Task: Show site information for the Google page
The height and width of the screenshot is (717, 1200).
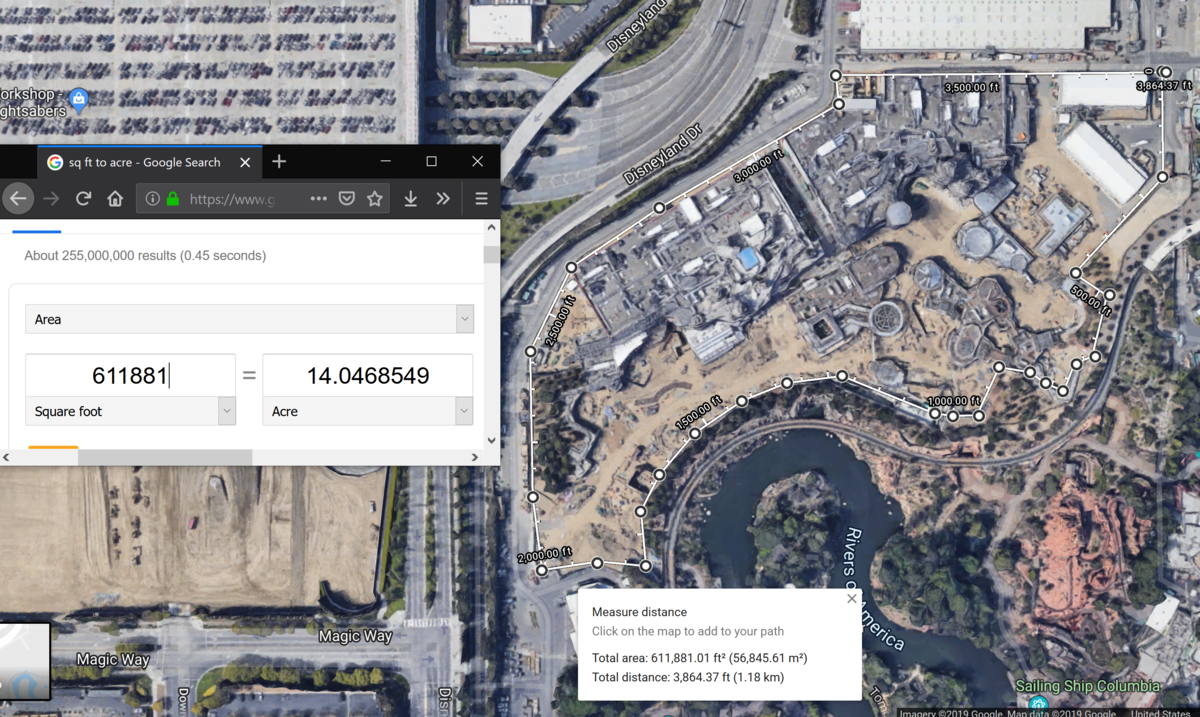Action: point(152,199)
